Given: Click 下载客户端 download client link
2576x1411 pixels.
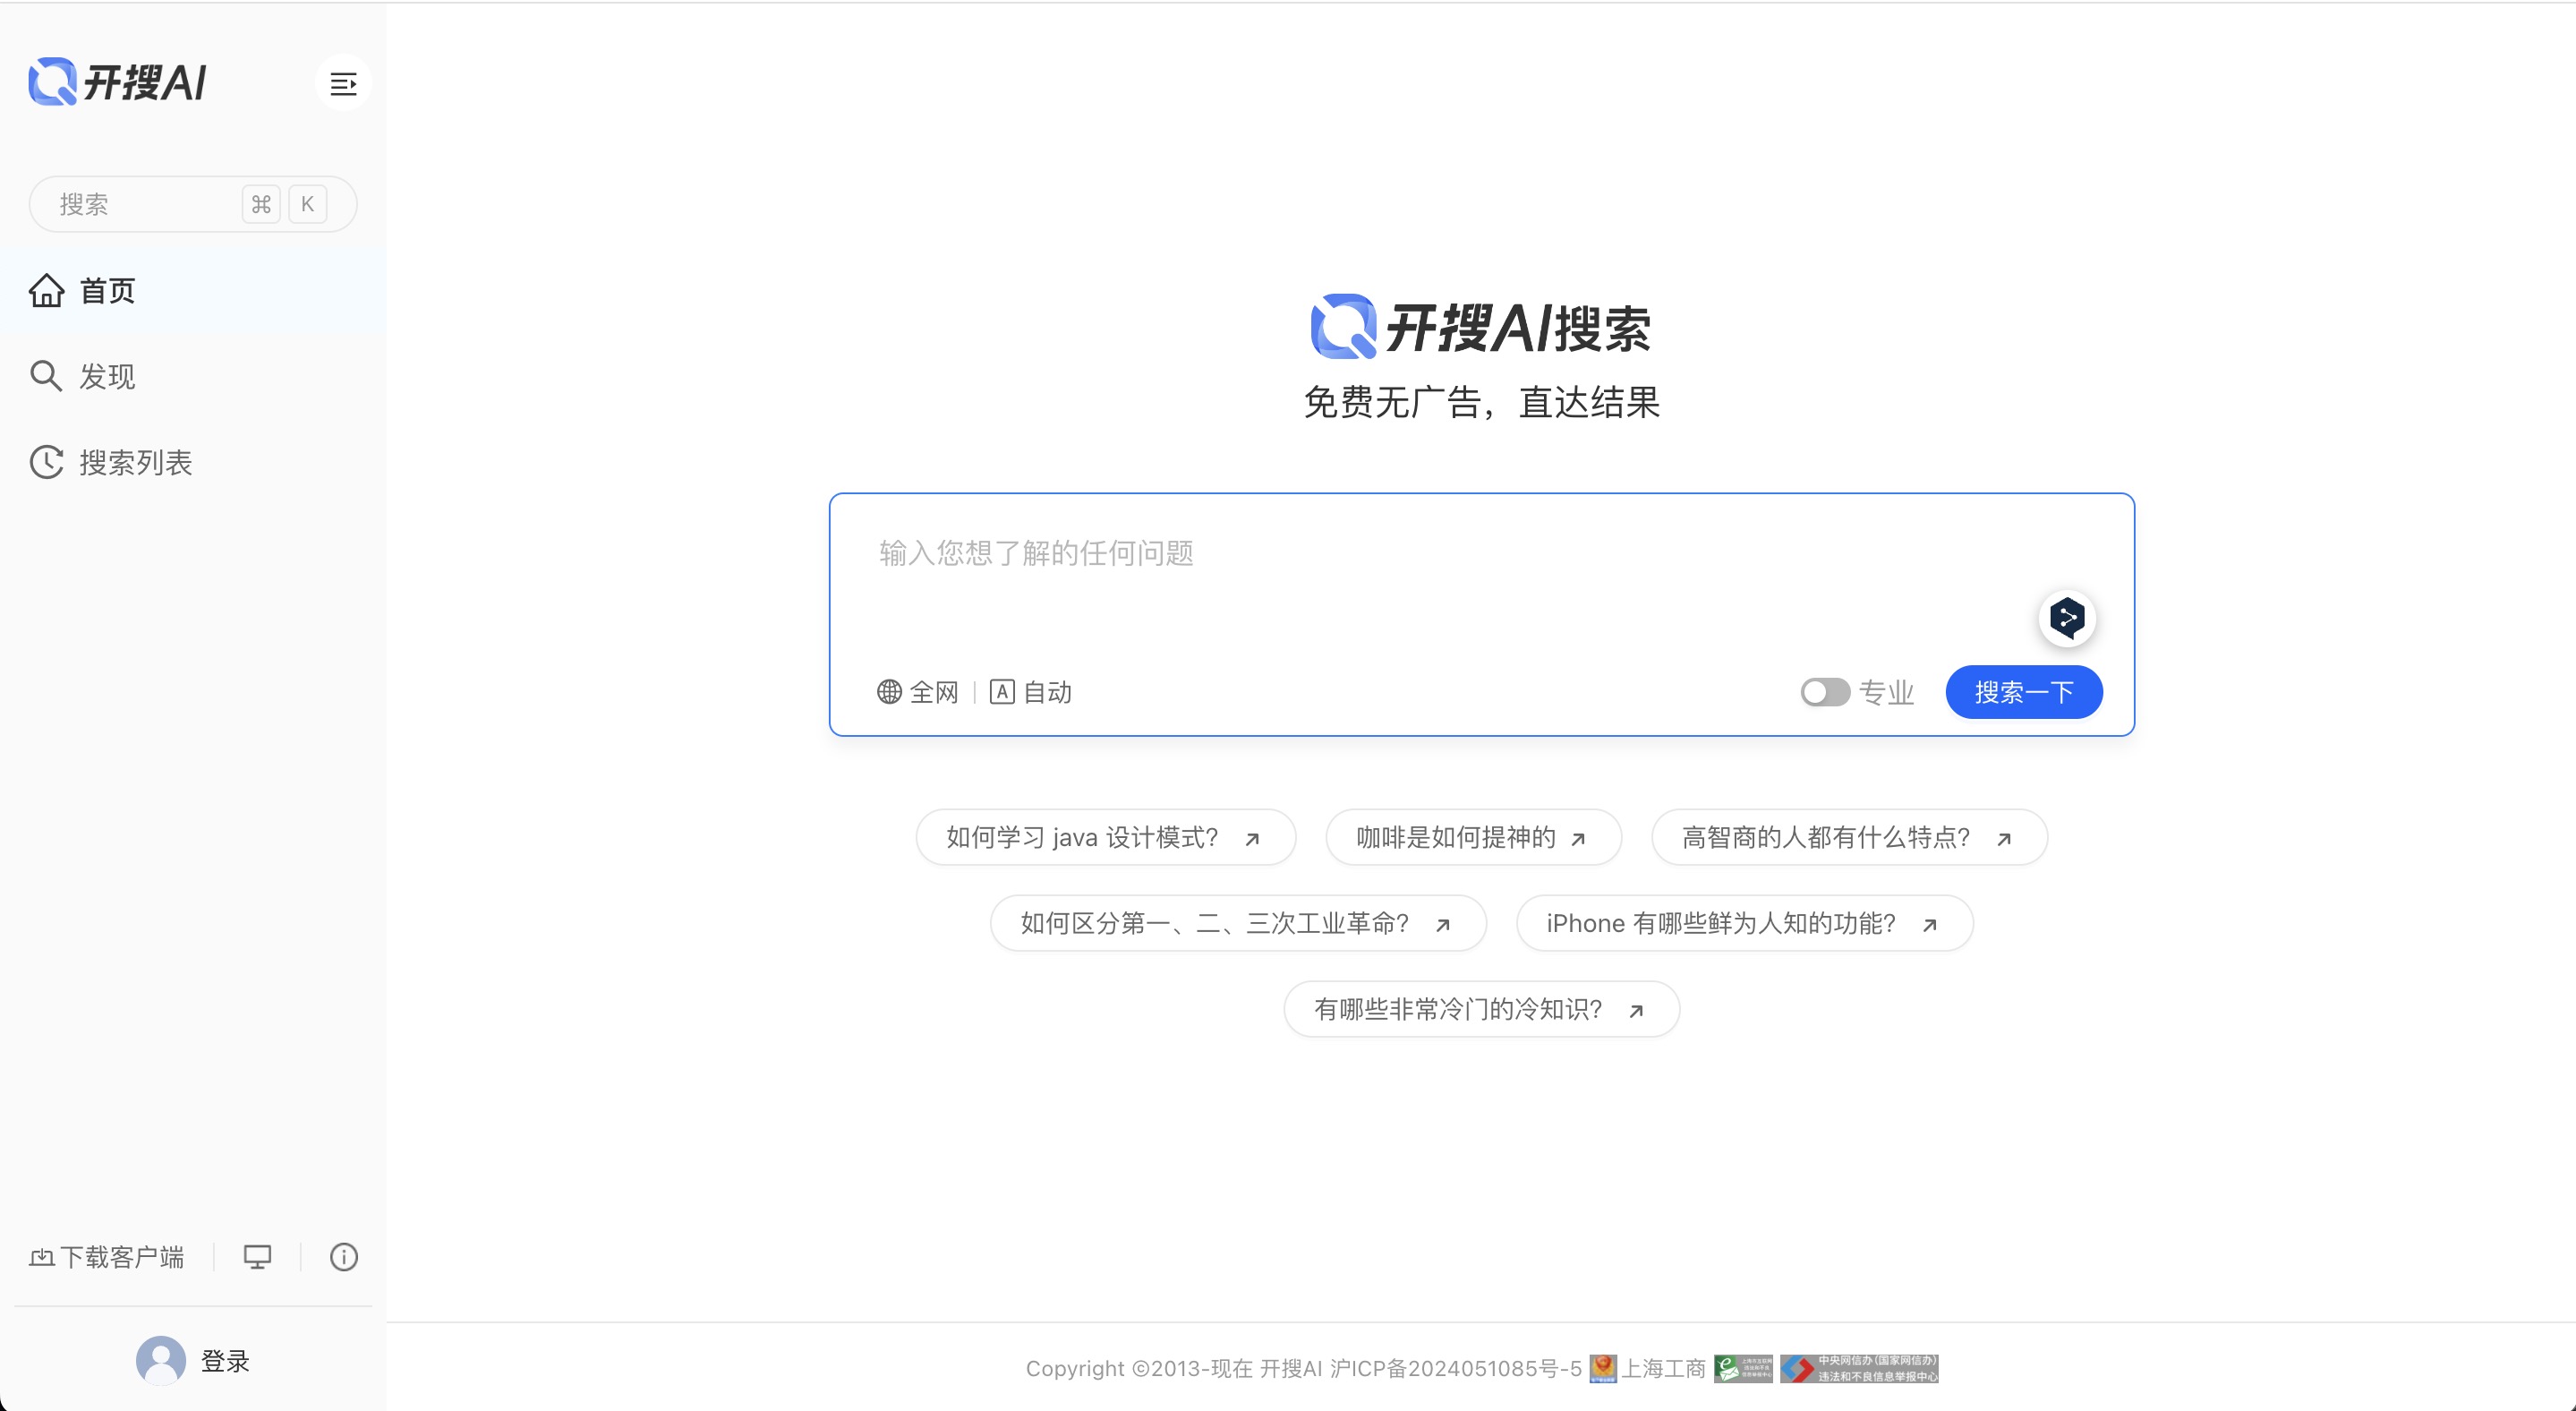Looking at the screenshot, I should click(107, 1257).
